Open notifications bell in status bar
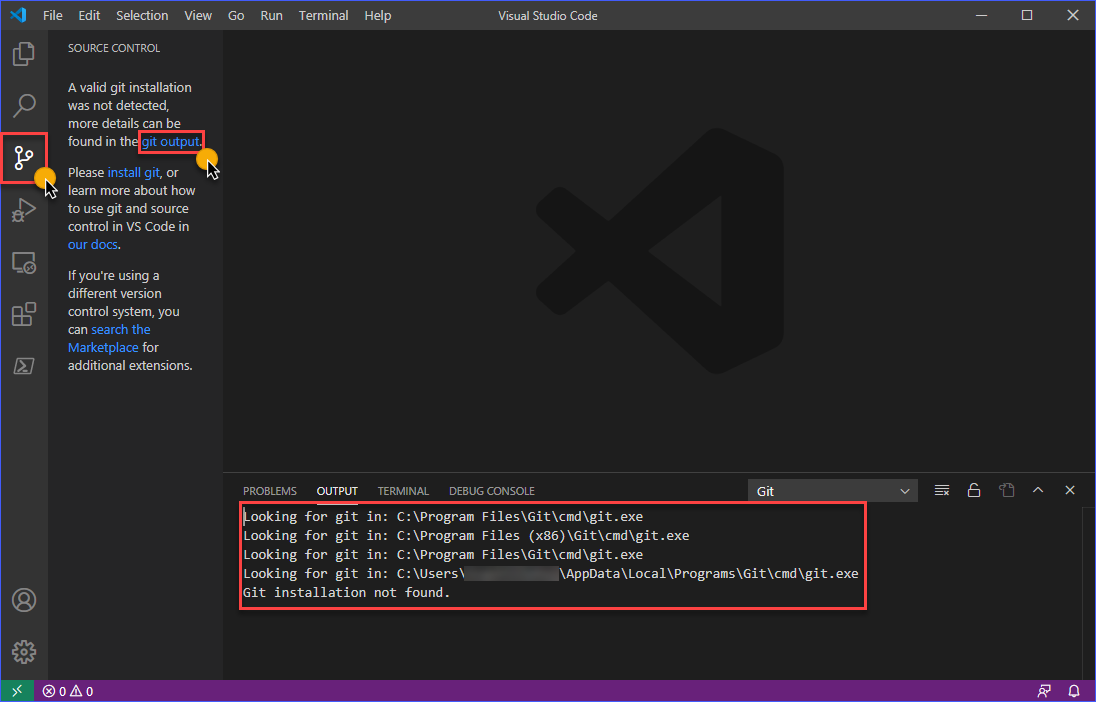 [x=1074, y=691]
